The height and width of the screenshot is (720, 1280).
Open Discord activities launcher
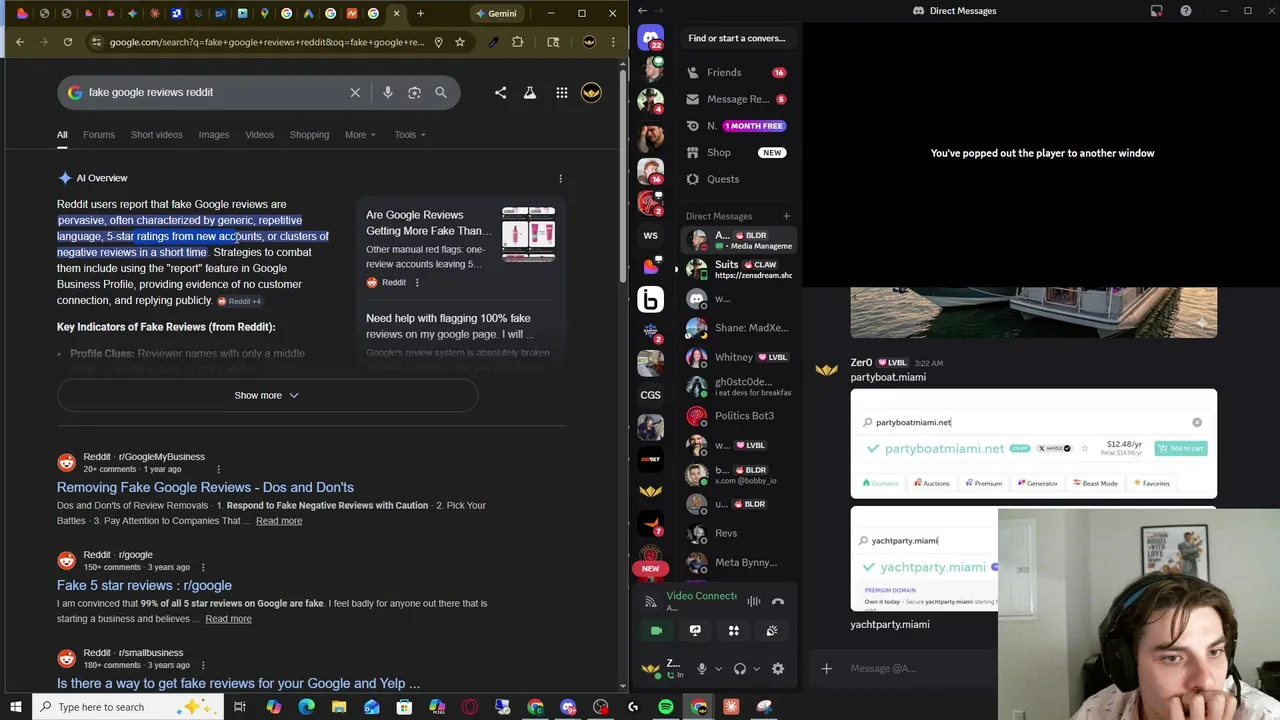click(x=733, y=631)
